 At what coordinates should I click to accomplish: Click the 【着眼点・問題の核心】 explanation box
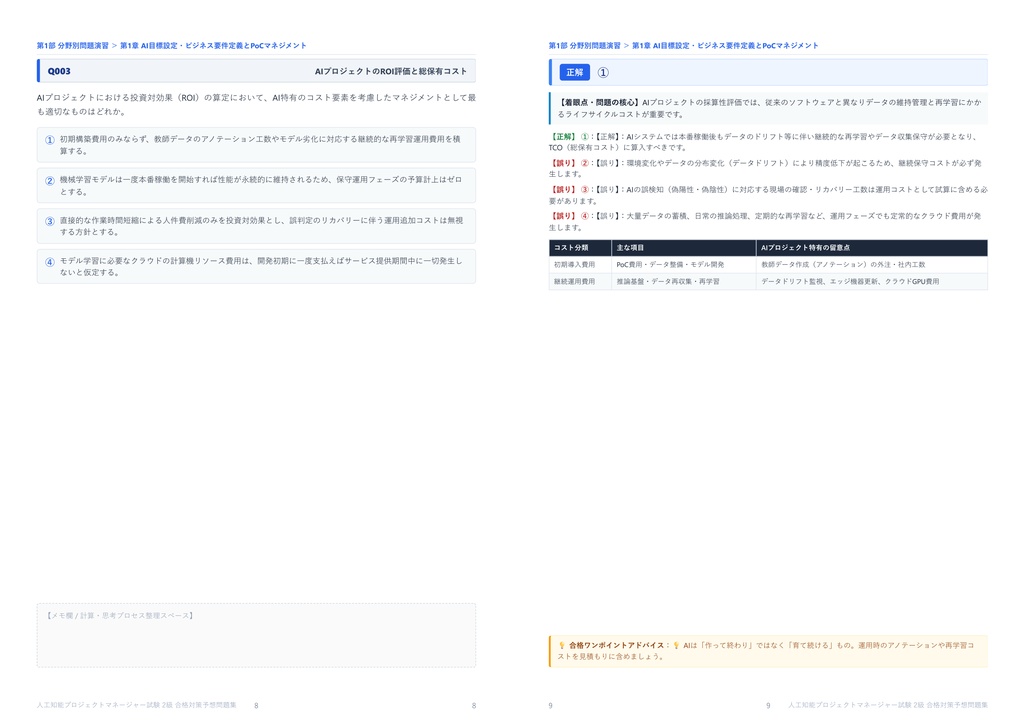pyautogui.click(x=768, y=108)
